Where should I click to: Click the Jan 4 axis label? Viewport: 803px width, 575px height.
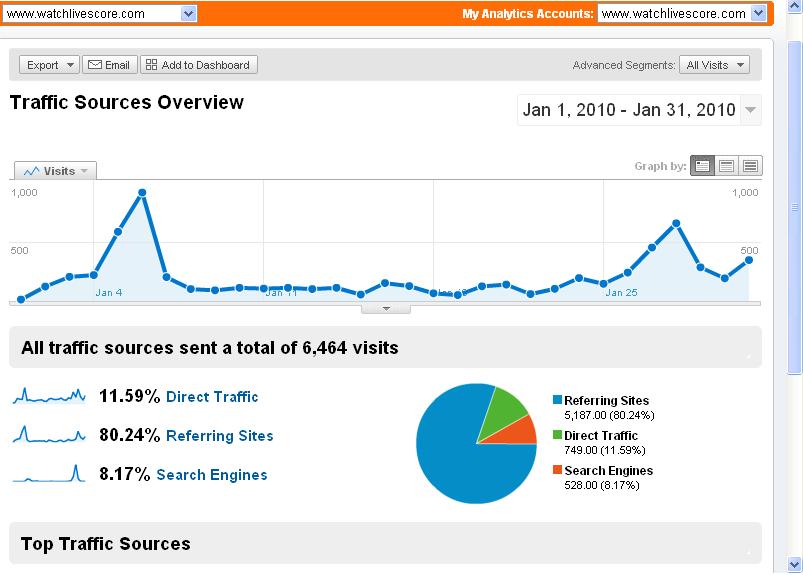point(109,292)
